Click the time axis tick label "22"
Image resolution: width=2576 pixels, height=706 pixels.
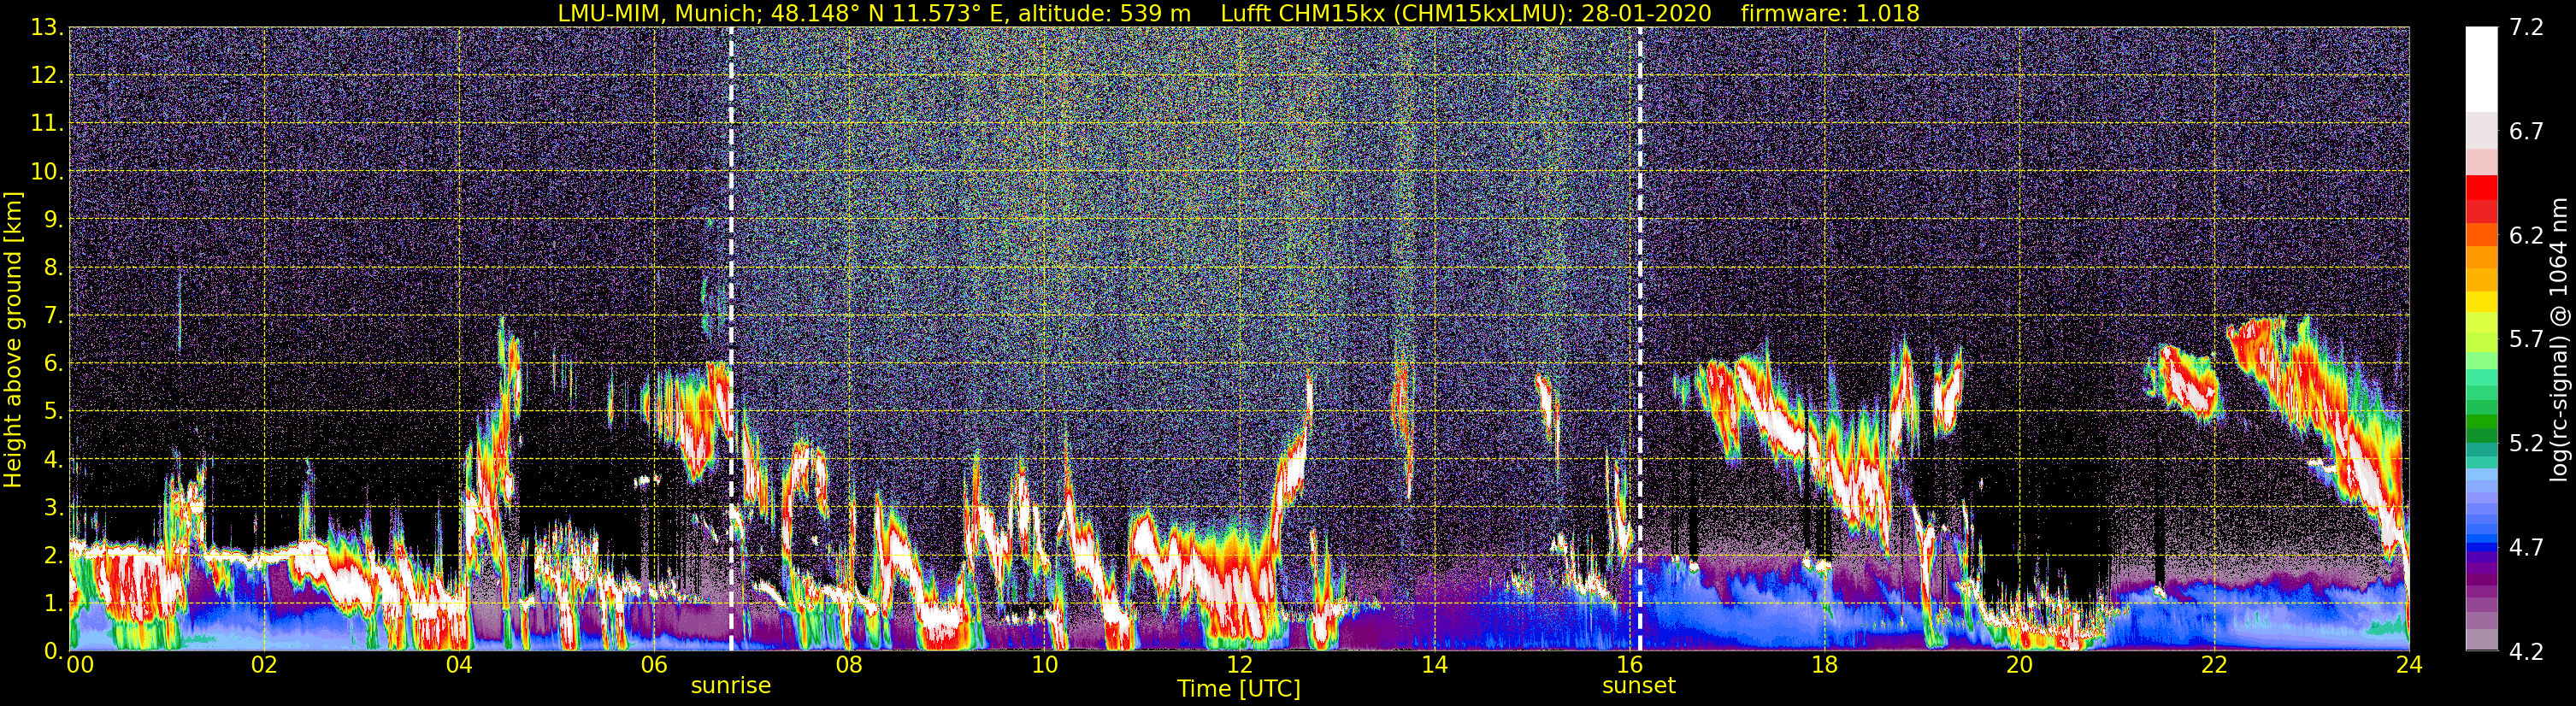click(2214, 666)
